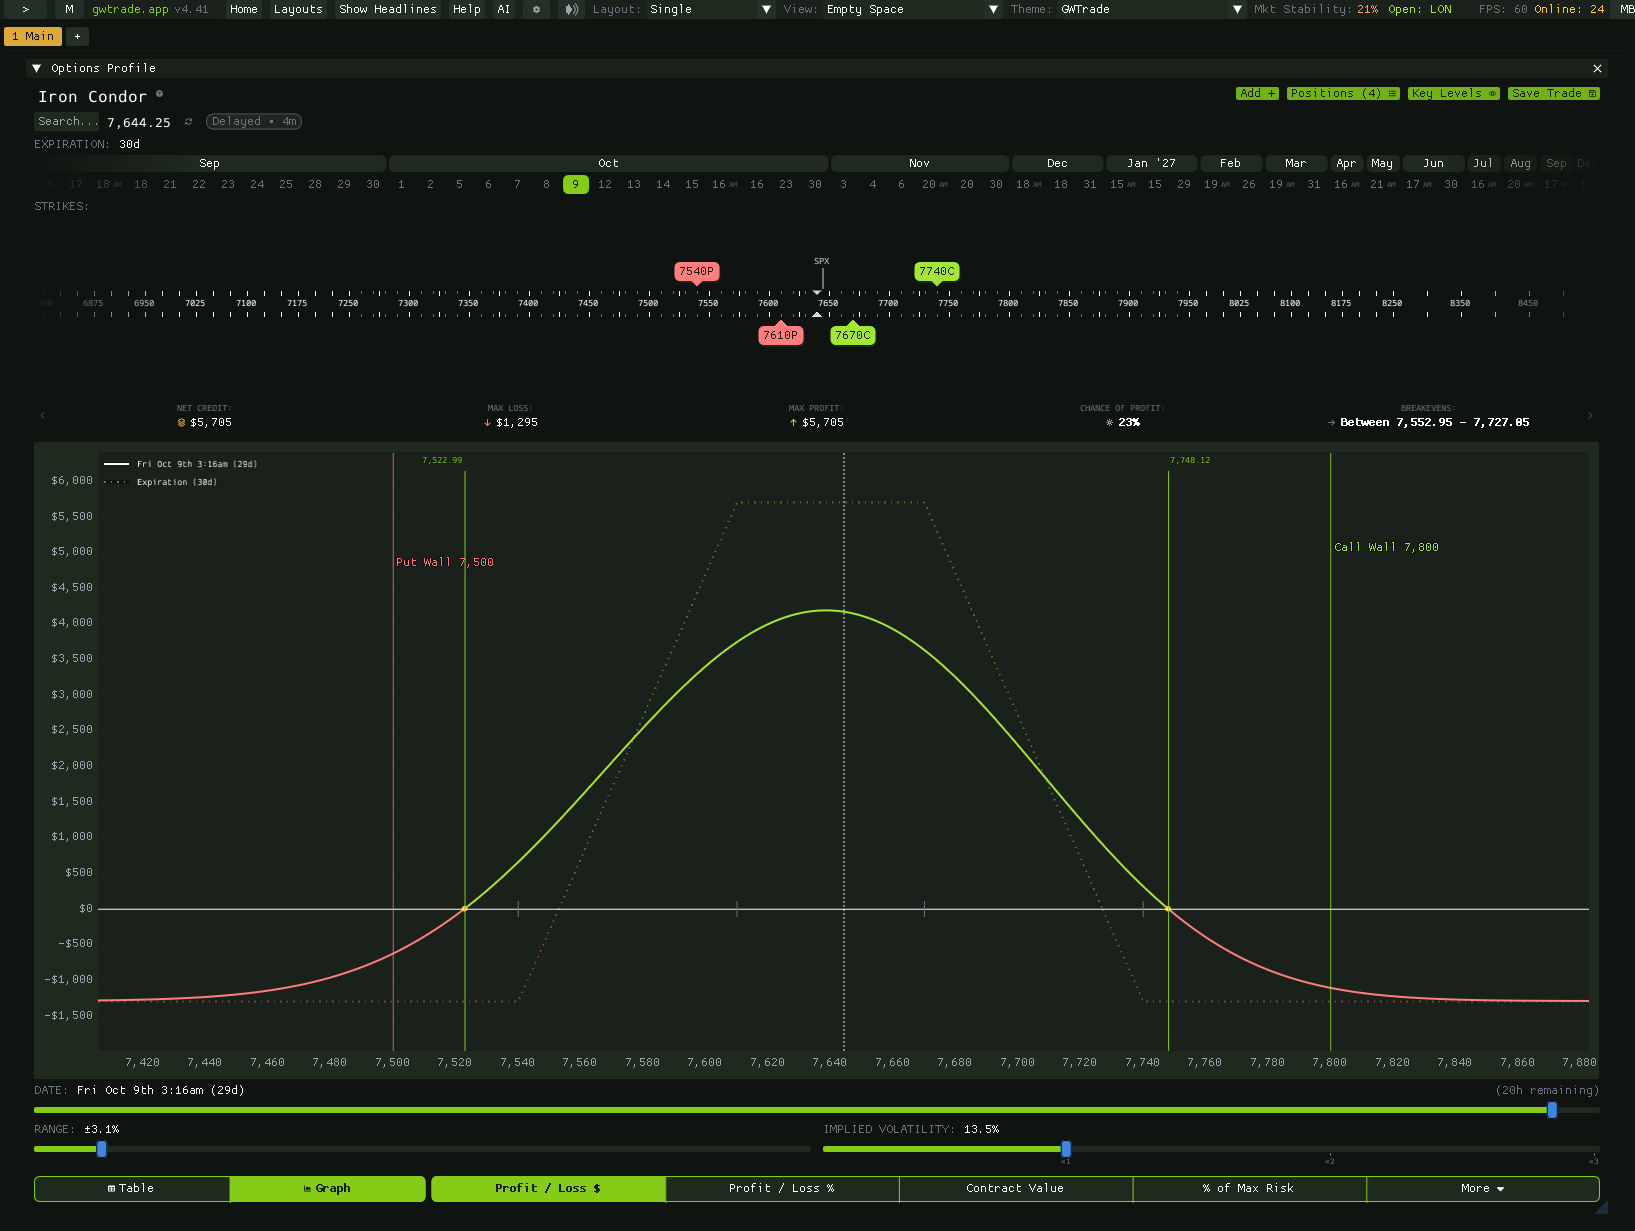Select the 7670C strike marker

pos(852,335)
